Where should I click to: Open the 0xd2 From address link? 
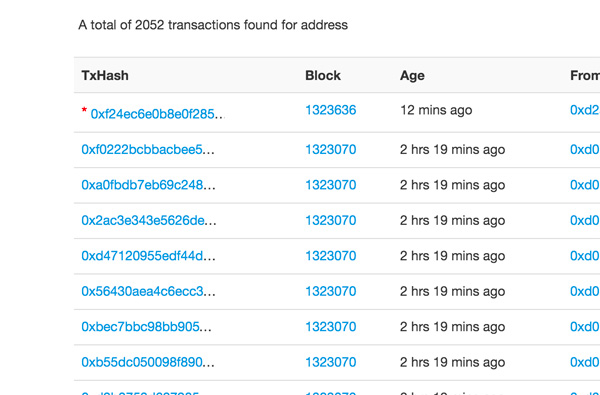pyautogui.click(x=585, y=110)
